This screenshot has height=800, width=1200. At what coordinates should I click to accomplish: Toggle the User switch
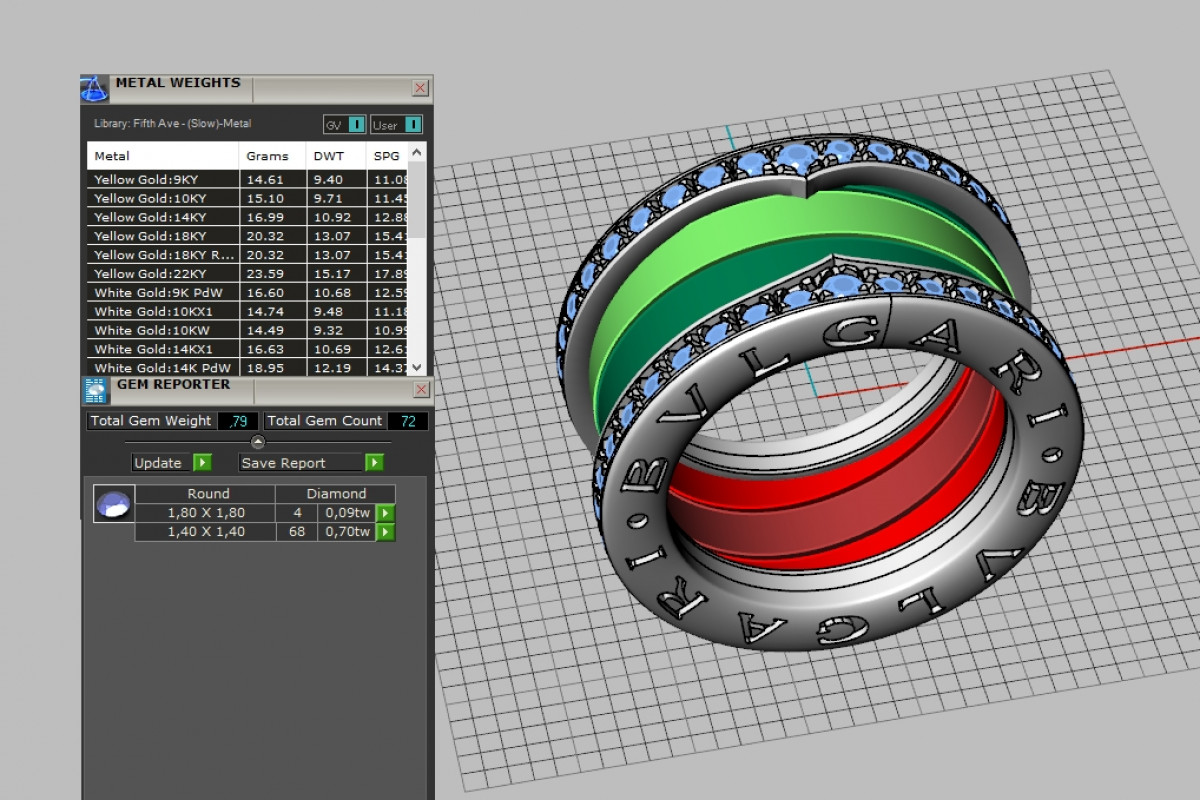tap(413, 125)
